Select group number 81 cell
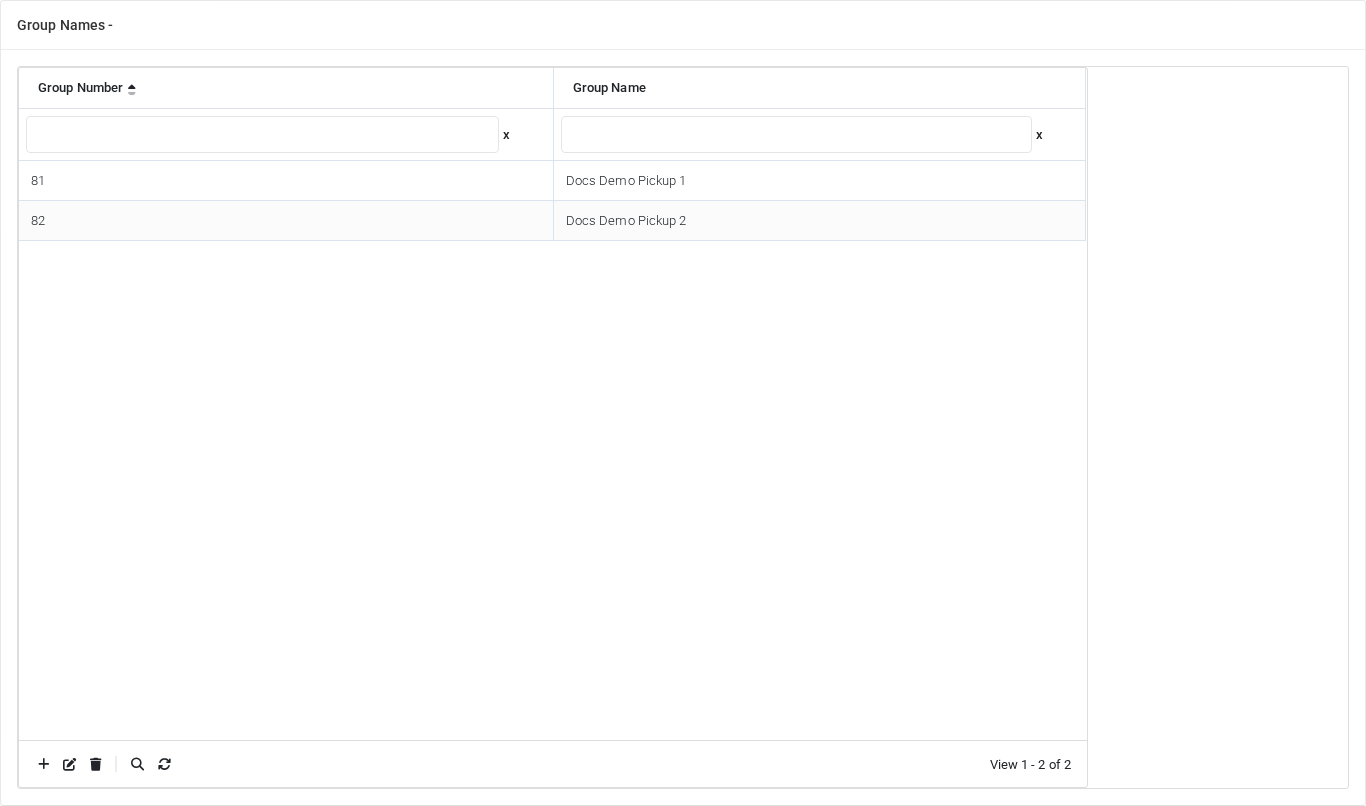Screen dimensions: 1366x806 [286, 181]
